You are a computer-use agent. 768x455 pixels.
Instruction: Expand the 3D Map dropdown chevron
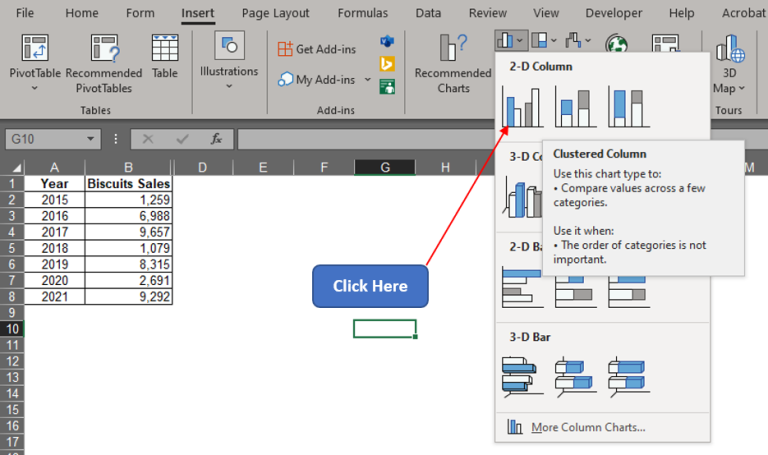click(x=742, y=88)
